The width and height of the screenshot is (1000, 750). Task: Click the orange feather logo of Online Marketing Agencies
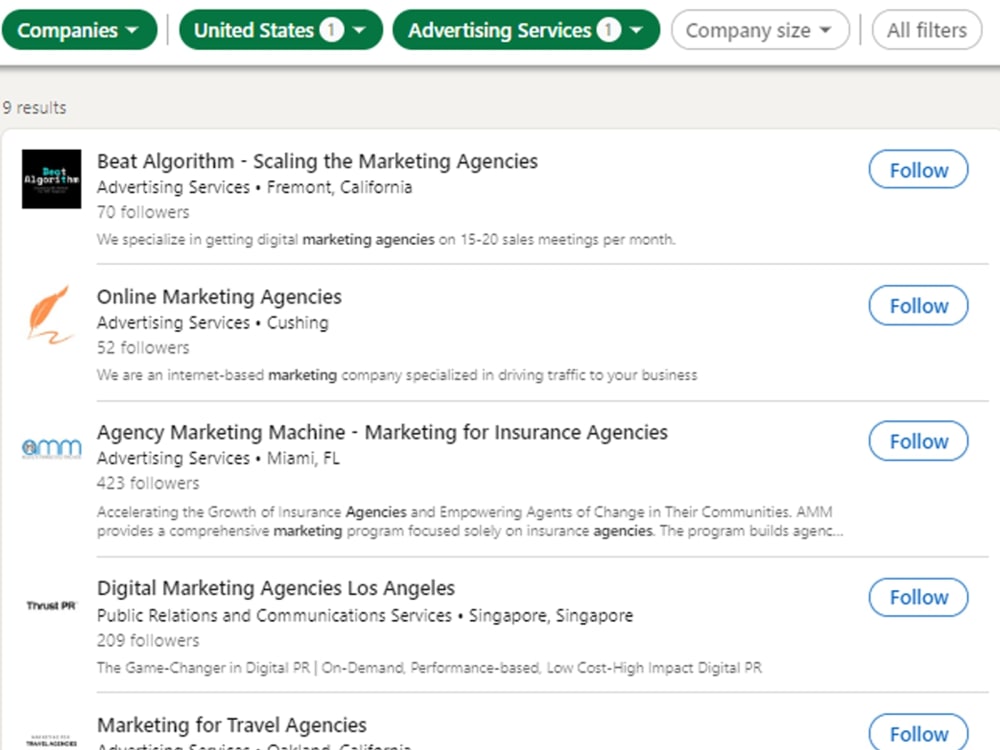pos(47,317)
